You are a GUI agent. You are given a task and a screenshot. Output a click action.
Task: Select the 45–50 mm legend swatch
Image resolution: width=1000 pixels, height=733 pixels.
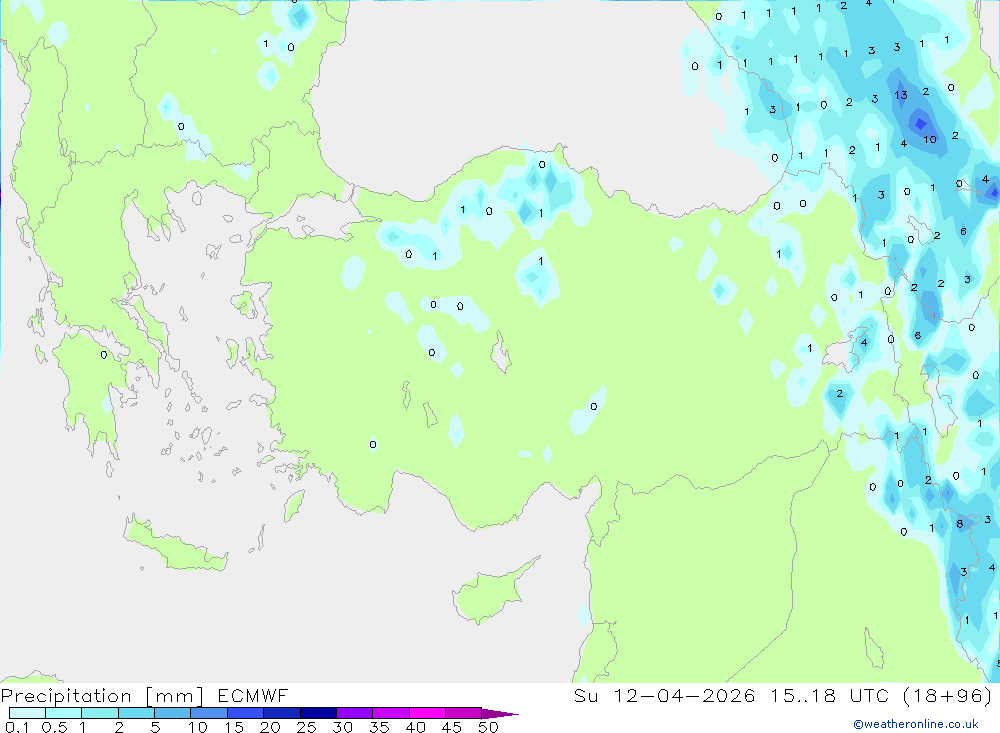pos(464,713)
